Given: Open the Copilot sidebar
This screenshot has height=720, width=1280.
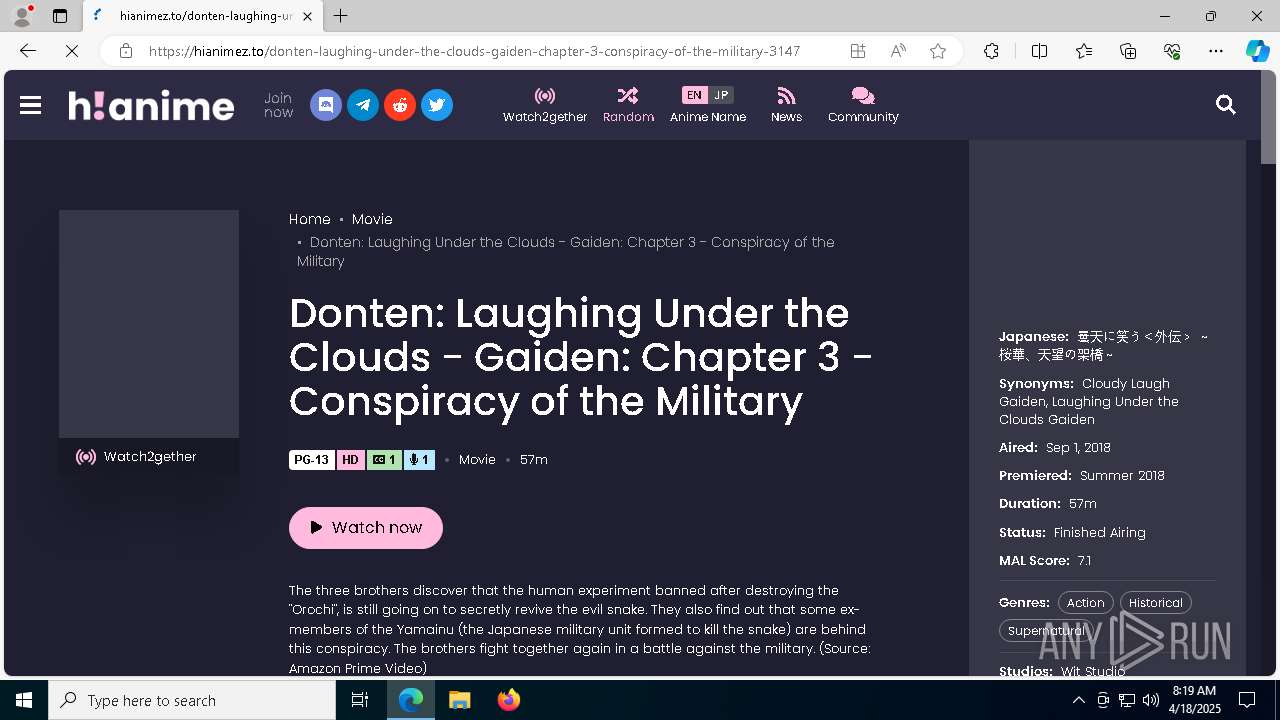Looking at the screenshot, I should coord(1258,51).
